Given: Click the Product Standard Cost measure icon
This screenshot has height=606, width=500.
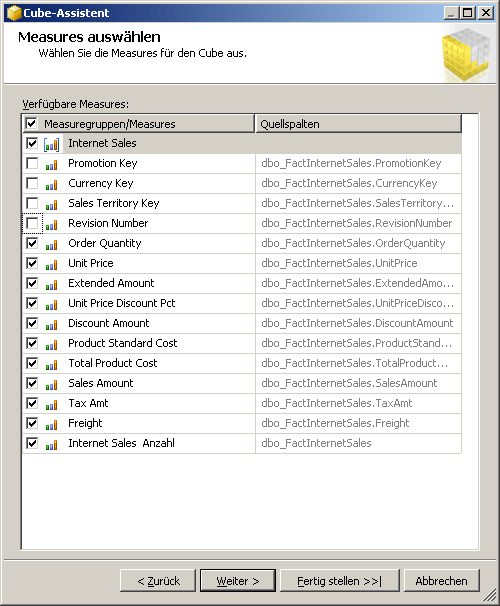Looking at the screenshot, I should point(51,345).
